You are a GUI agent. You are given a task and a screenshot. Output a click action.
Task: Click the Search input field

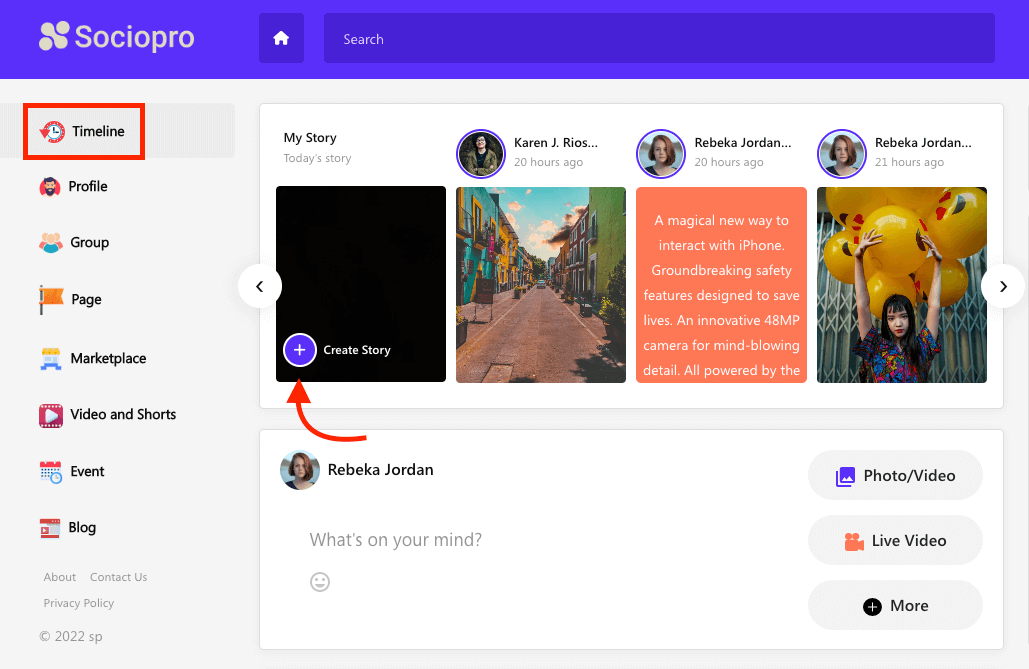coord(658,39)
